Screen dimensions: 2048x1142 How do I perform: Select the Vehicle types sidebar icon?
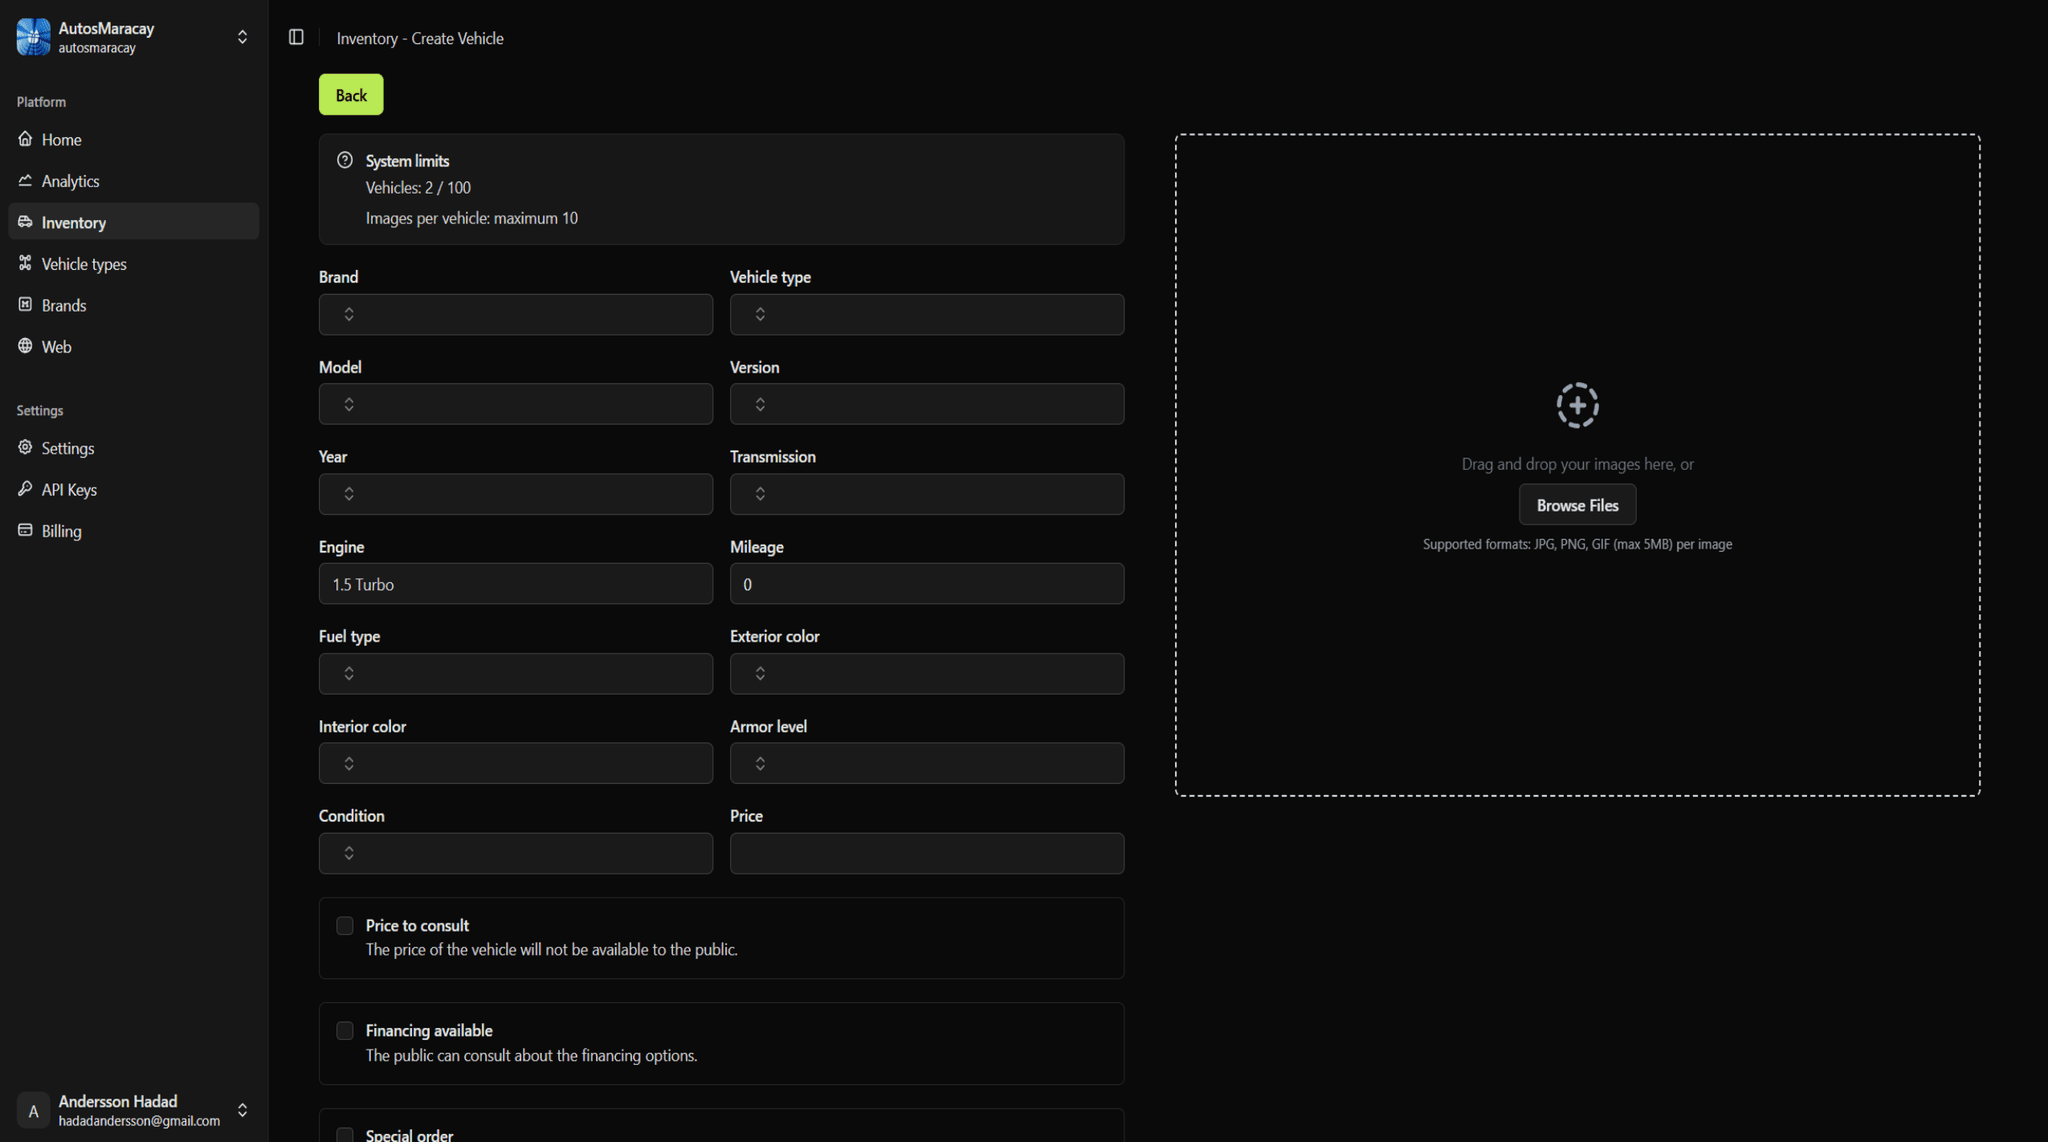[x=25, y=263]
